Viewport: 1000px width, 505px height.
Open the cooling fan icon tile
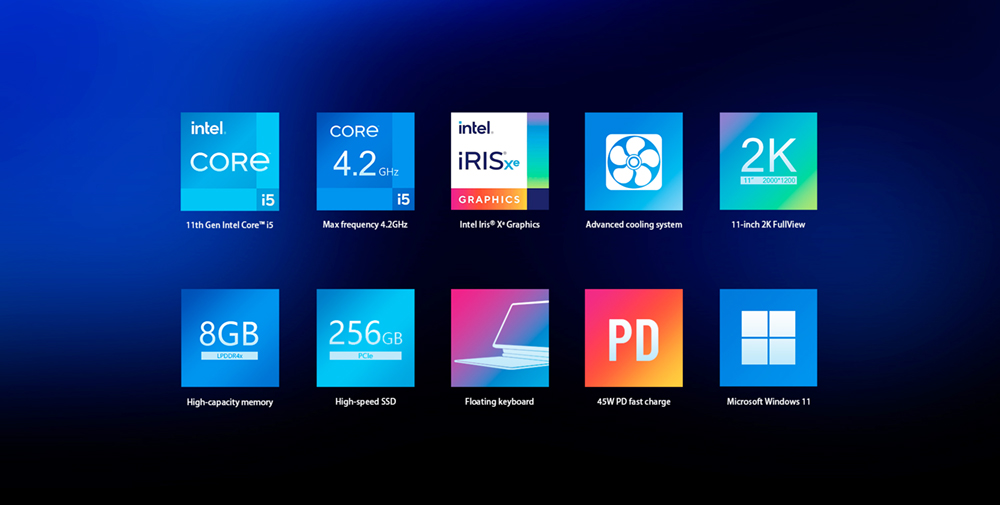[x=634, y=161]
